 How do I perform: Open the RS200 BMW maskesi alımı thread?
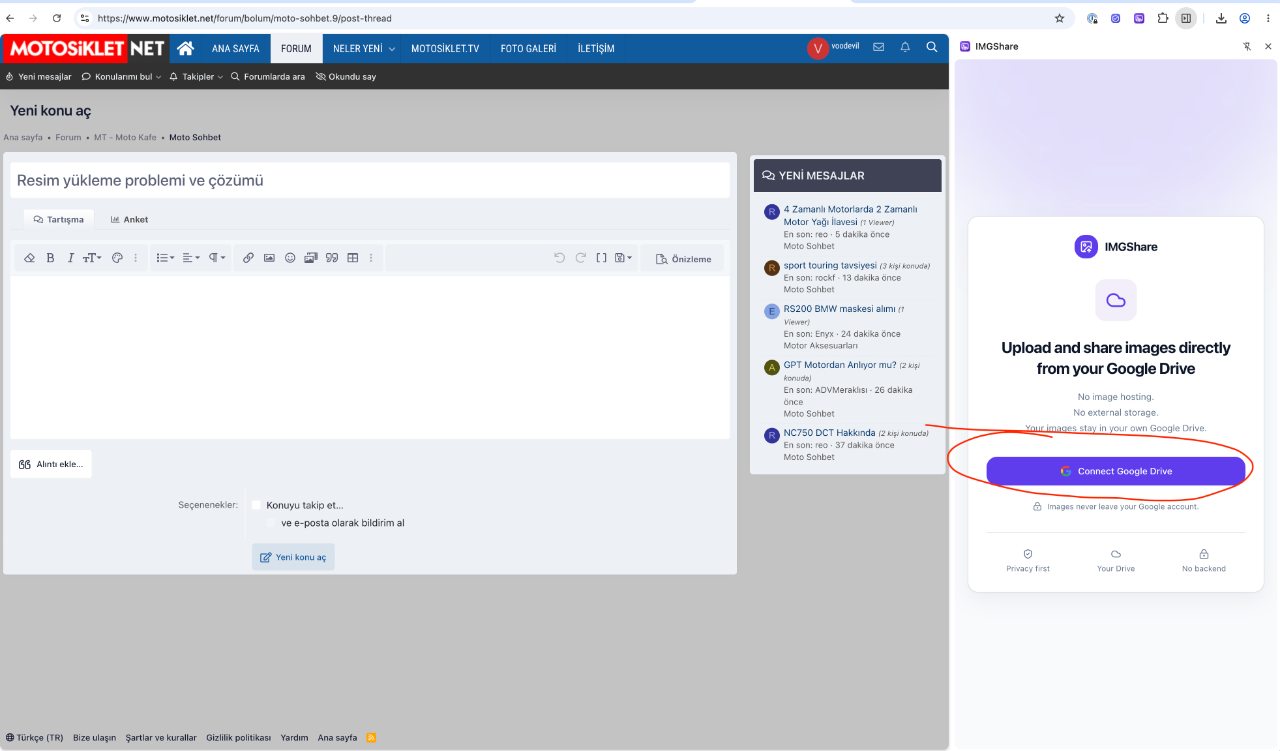click(839, 309)
